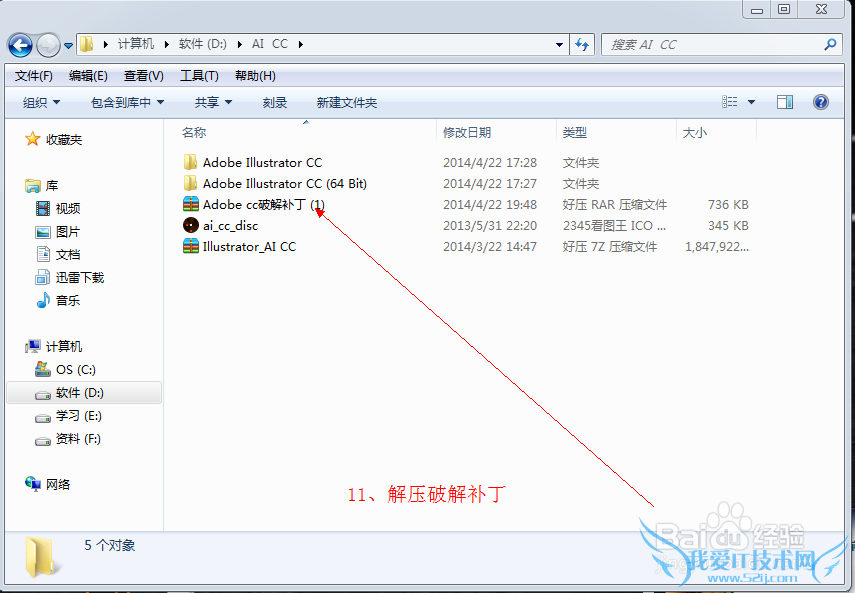This screenshot has width=855, height=593.
Task: Open 收藏夹 star in navigation pane
Action: tap(33, 139)
